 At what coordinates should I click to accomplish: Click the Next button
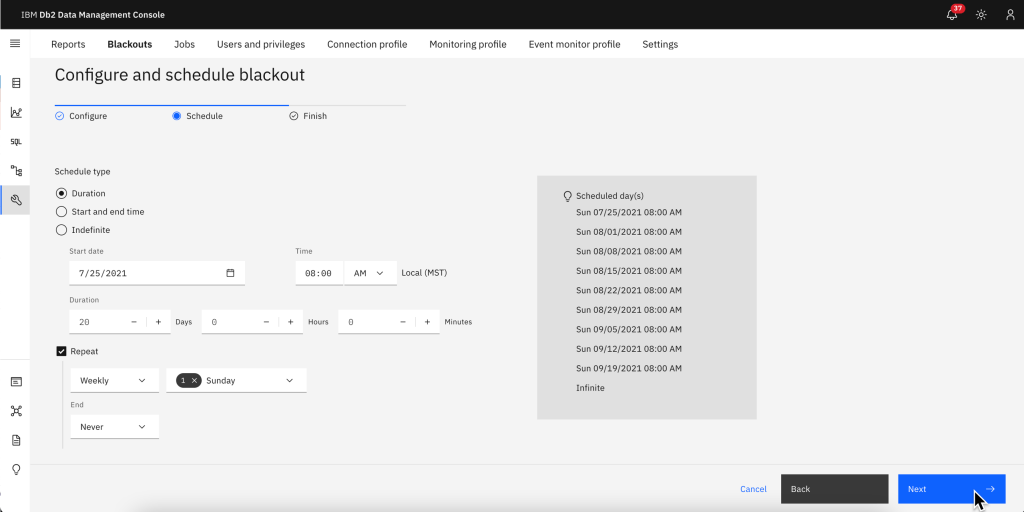(950, 489)
